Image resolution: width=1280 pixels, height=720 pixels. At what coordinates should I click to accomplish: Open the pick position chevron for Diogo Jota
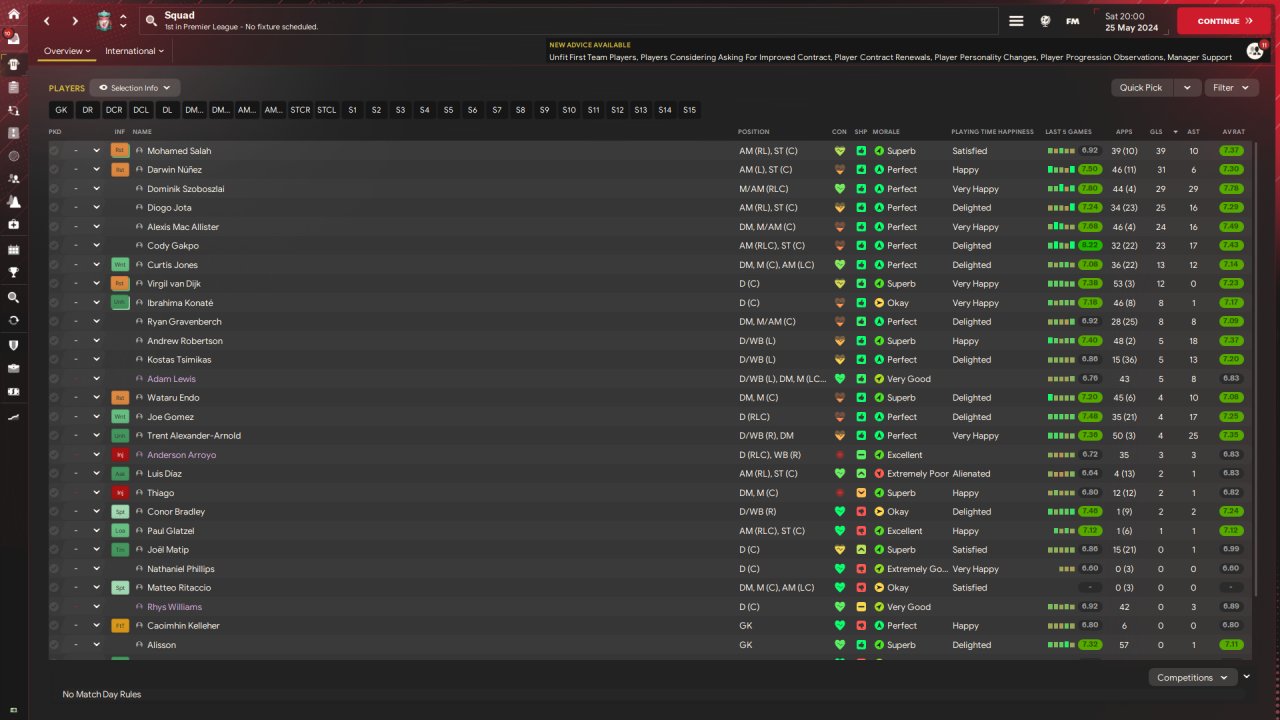[x=97, y=208]
